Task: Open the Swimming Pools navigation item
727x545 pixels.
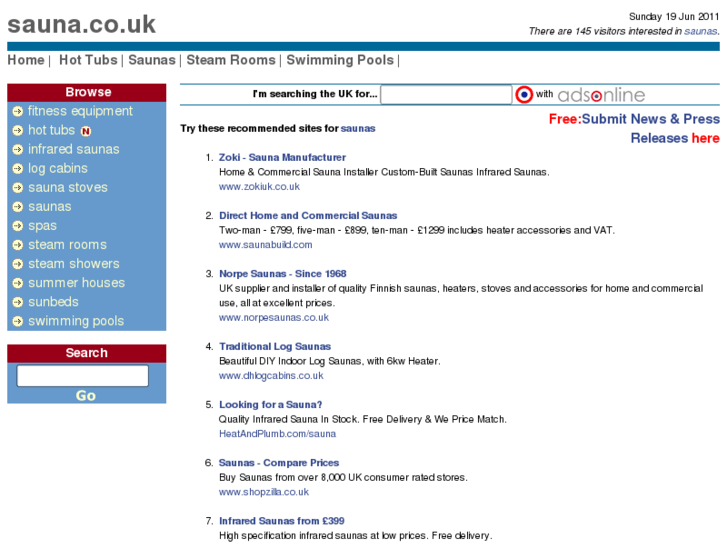Action: coord(340,60)
